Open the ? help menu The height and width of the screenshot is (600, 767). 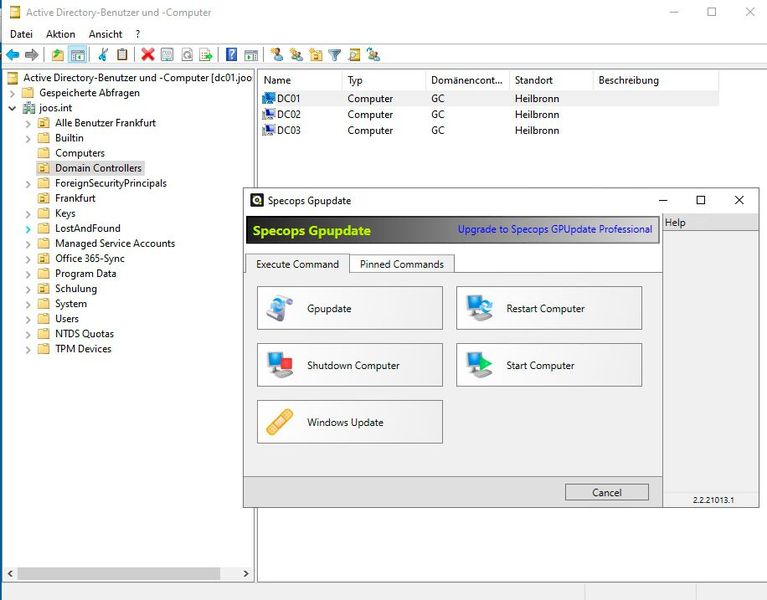click(138, 34)
